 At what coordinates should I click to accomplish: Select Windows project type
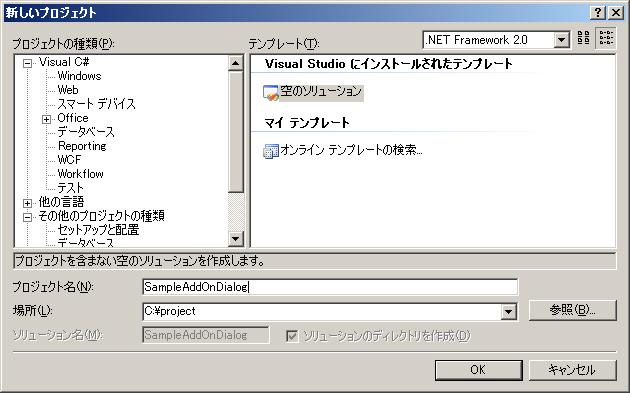coord(79,76)
